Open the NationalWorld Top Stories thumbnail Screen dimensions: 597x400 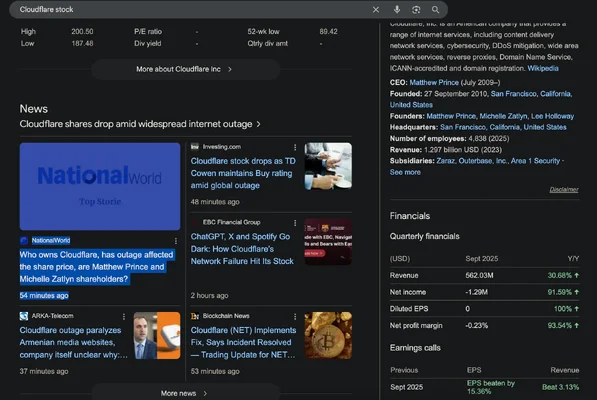[100, 186]
